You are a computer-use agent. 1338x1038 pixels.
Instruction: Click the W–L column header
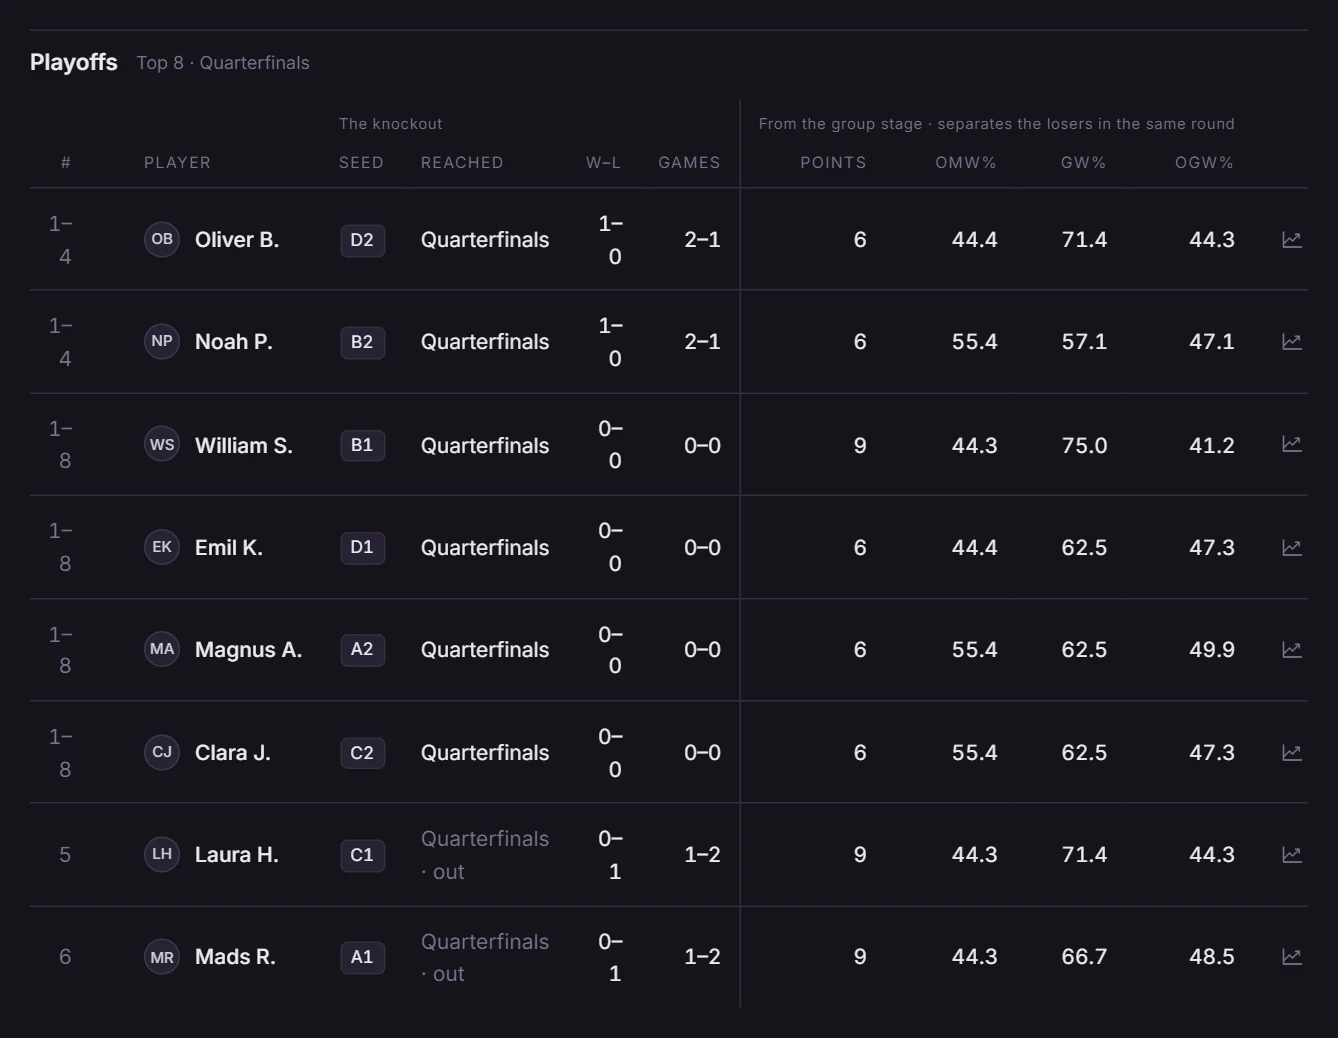coord(603,162)
